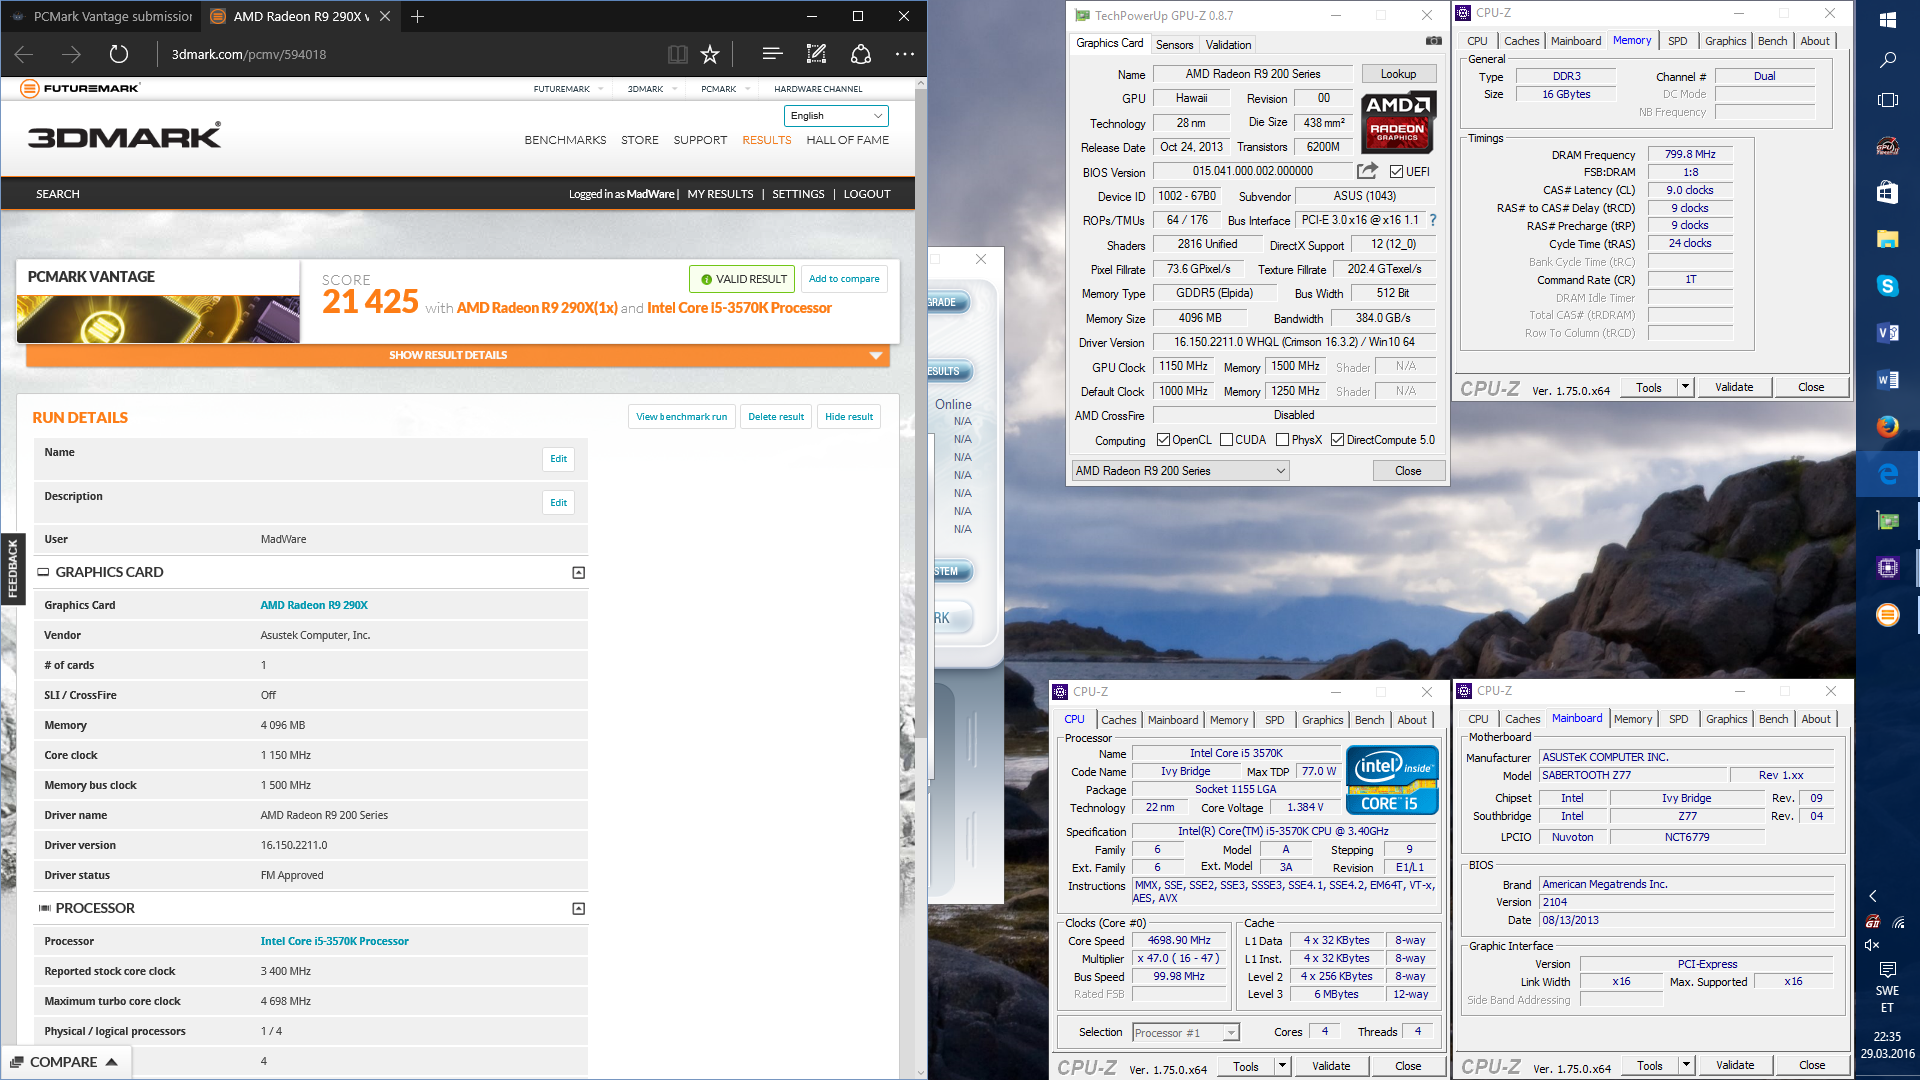Image resolution: width=1920 pixels, height=1080 pixels.
Task: Open the Action Center notification icon
Action: pyautogui.click(x=1888, y=969)
